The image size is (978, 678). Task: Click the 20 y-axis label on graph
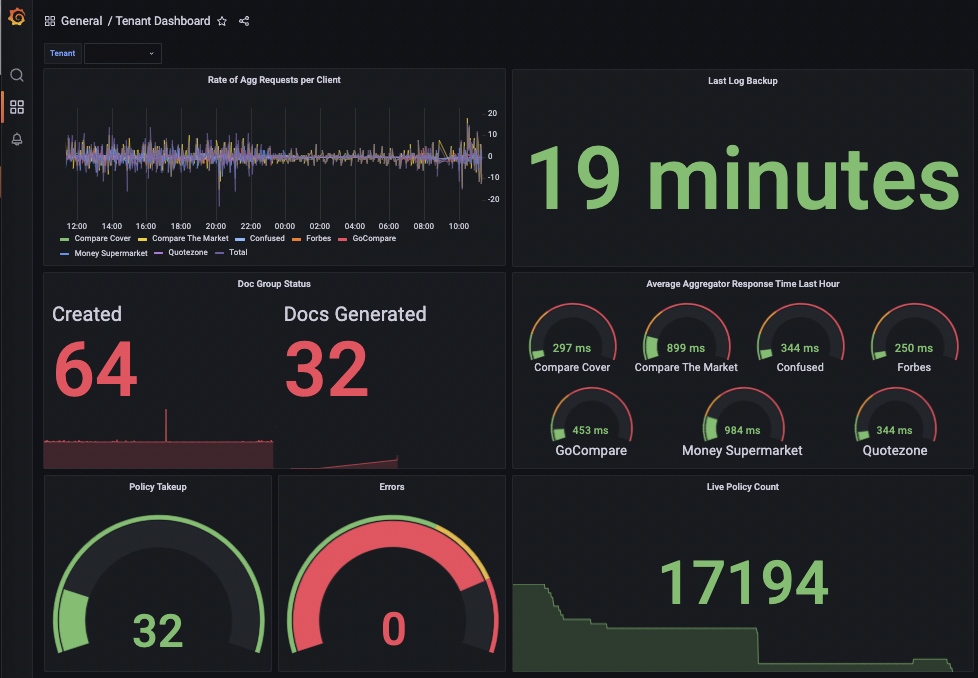pyautogui.click(x=492, y=114)
